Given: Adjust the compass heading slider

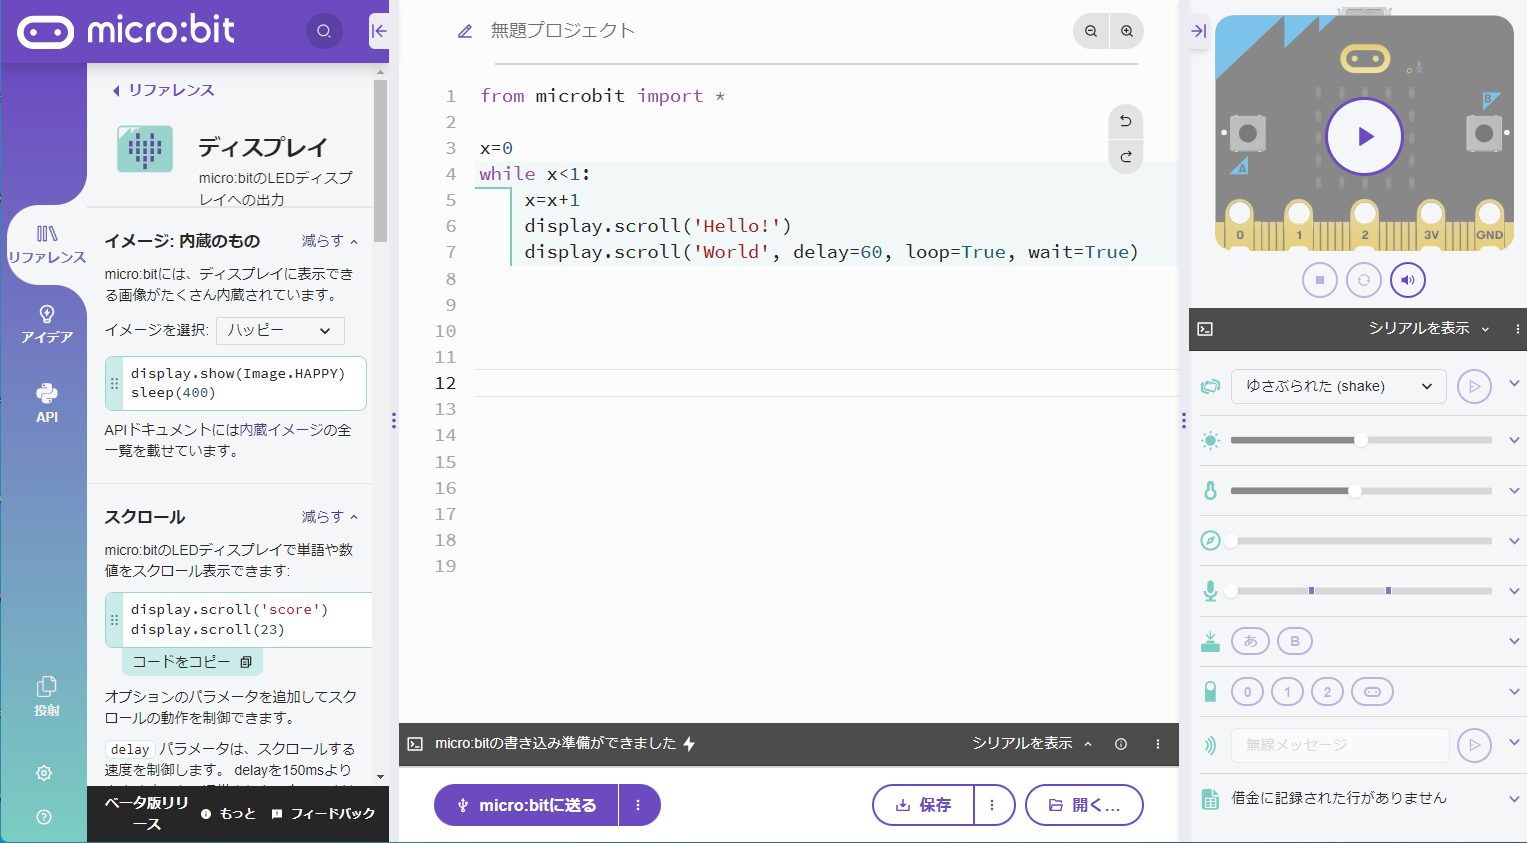Looking at the screenshot, I should pos(1361,541).
